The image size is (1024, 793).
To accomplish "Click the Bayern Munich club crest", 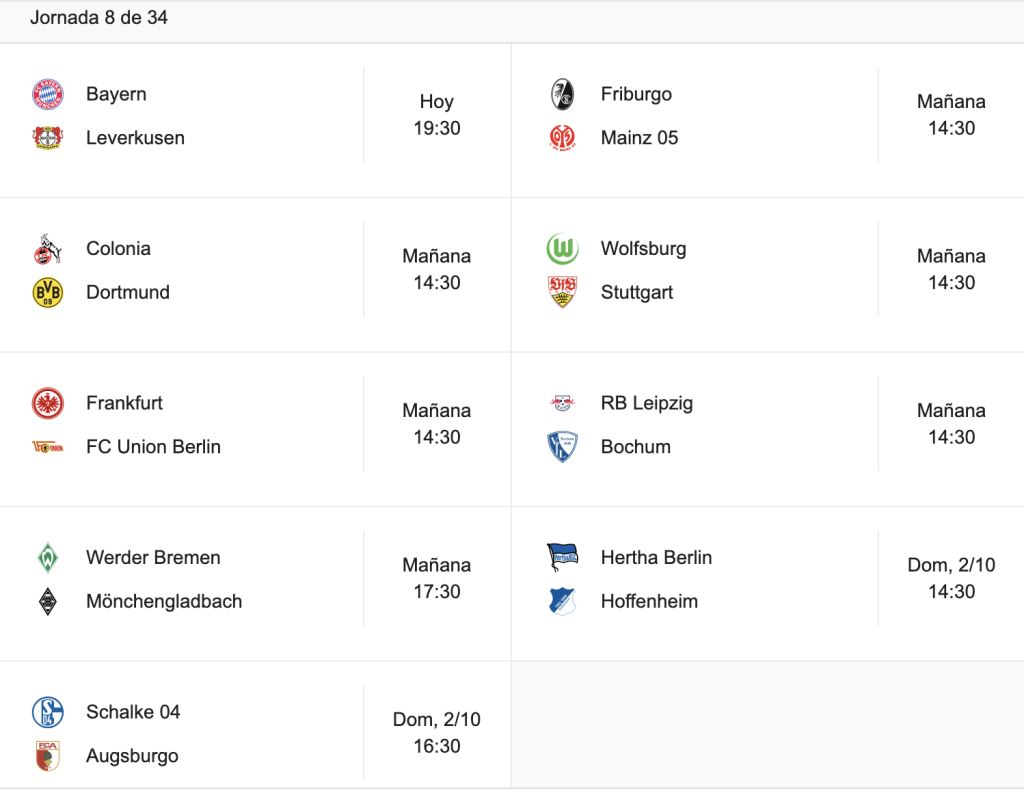I will [48, 94].
